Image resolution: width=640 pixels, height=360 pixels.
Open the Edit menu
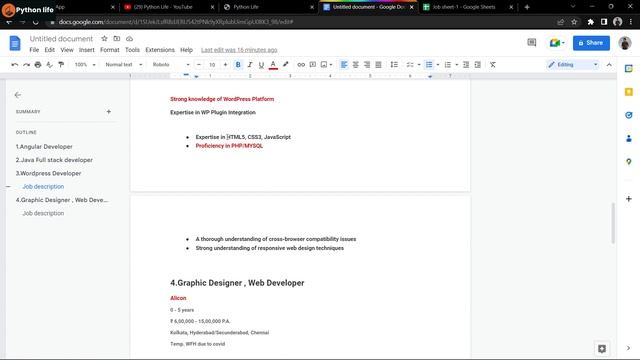[49, 50]
